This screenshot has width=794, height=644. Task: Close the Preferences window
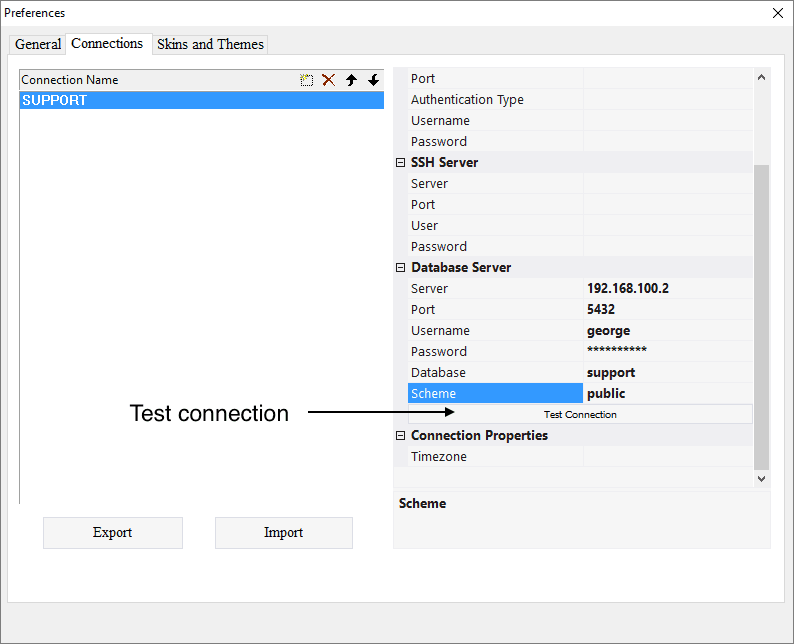click(778, 13)
